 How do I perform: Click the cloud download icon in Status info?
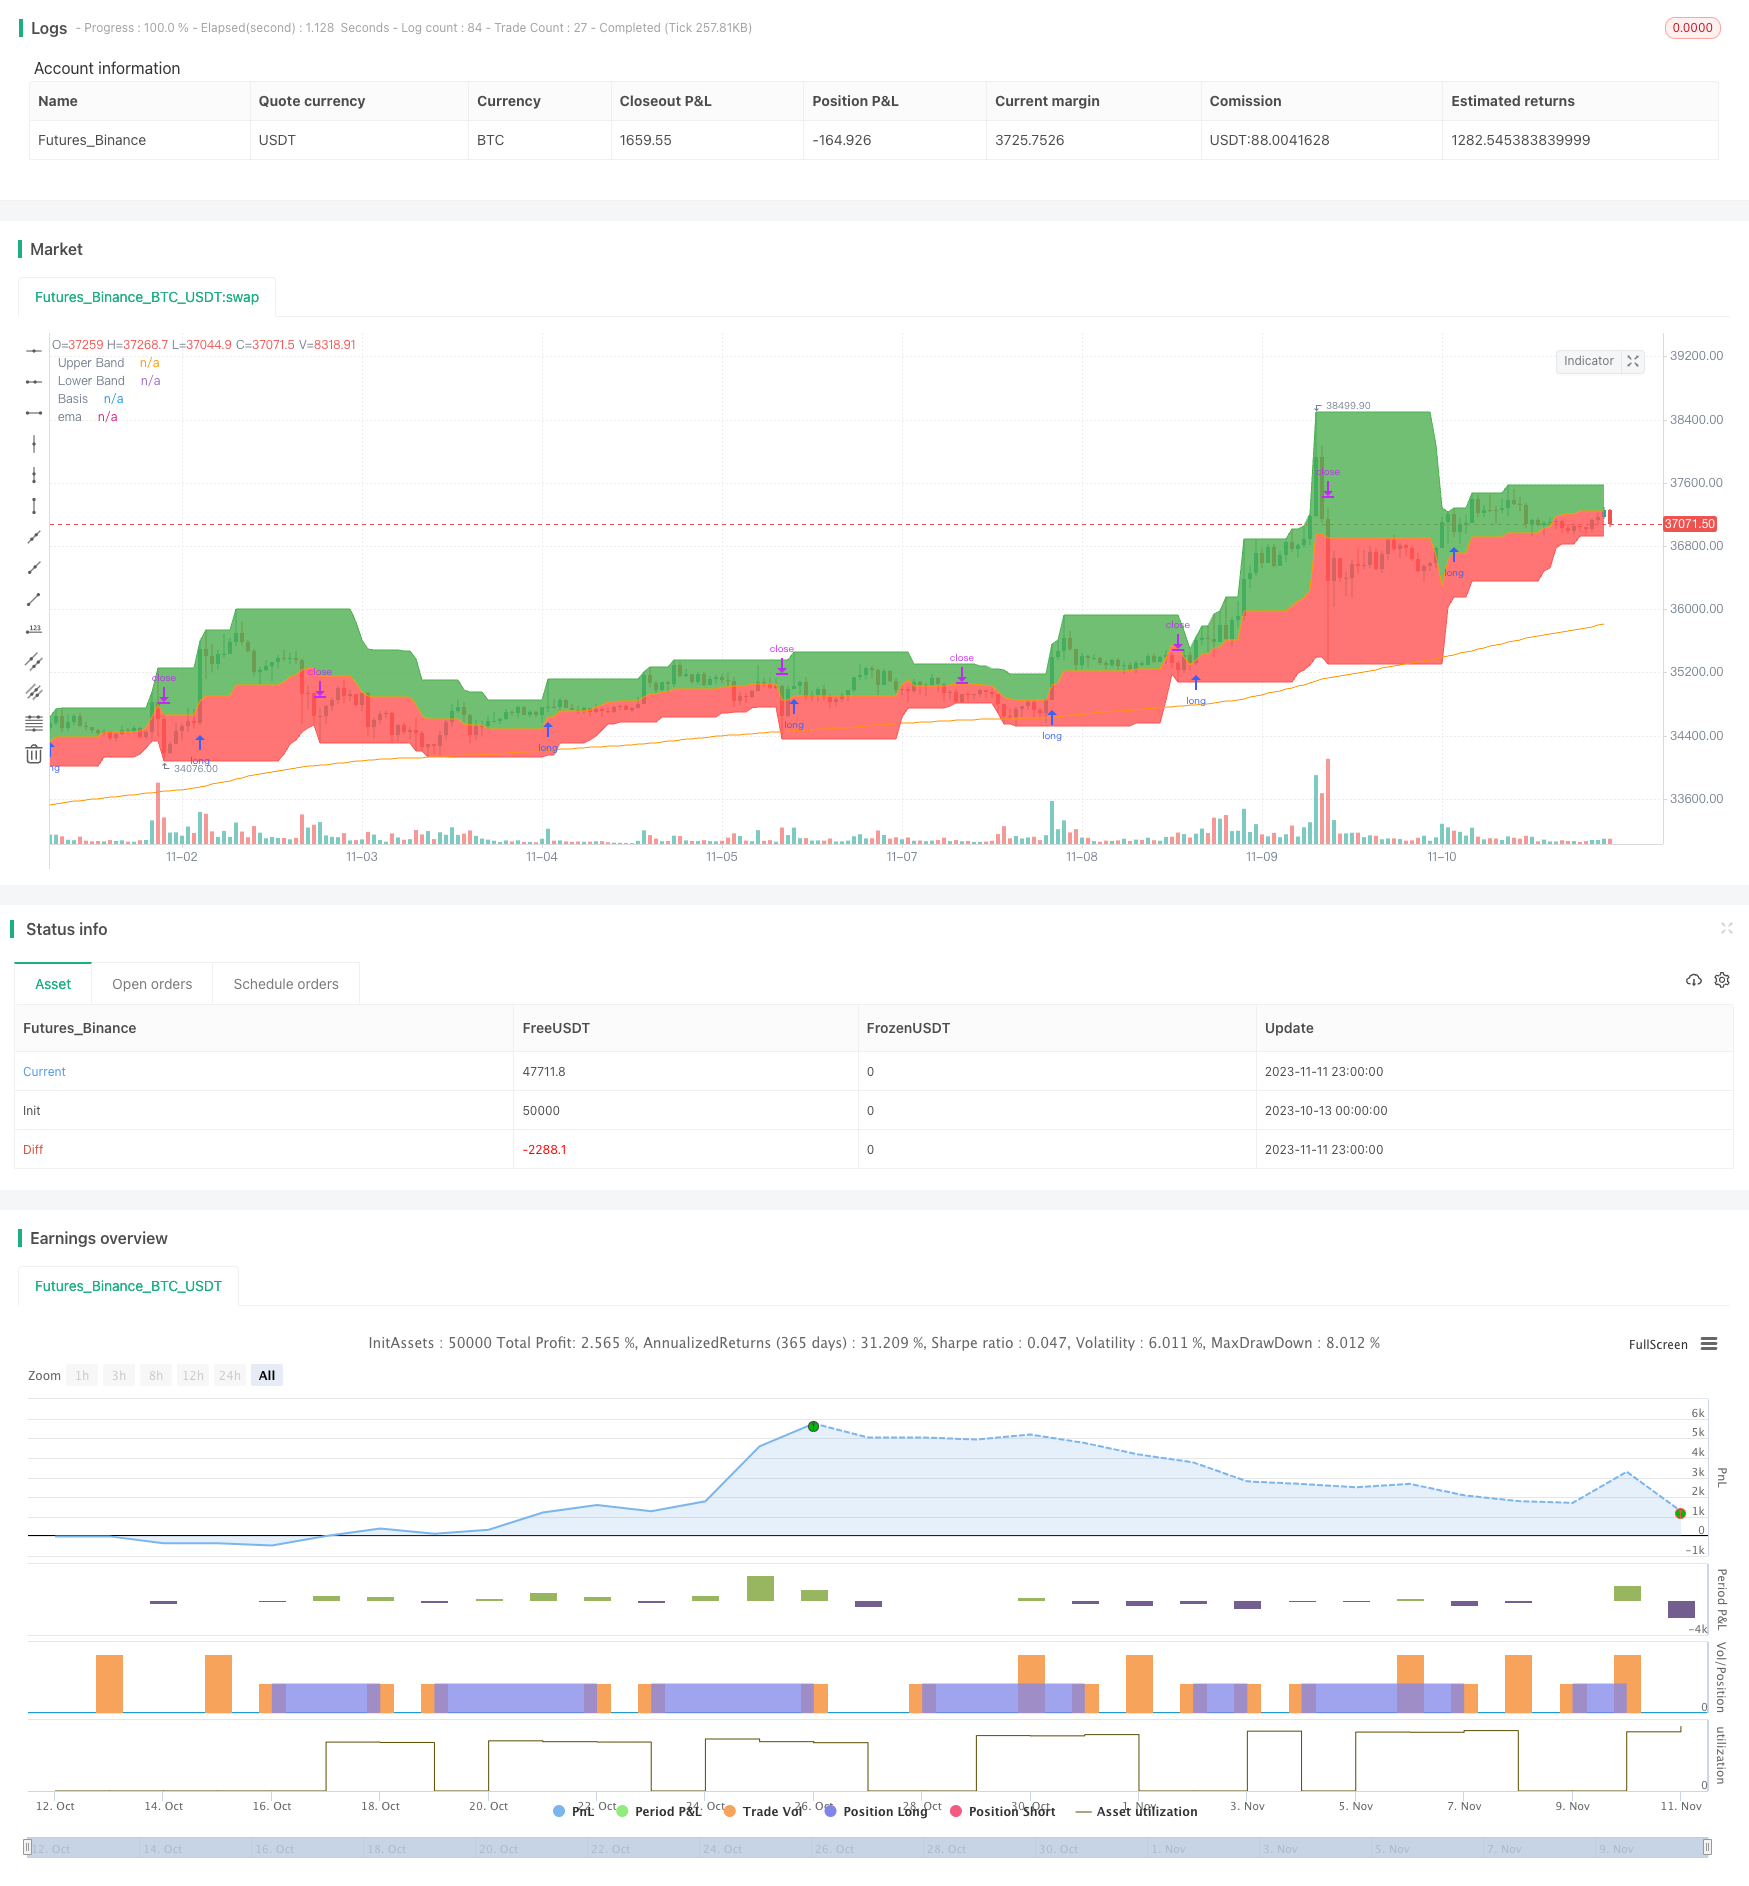1694,980
